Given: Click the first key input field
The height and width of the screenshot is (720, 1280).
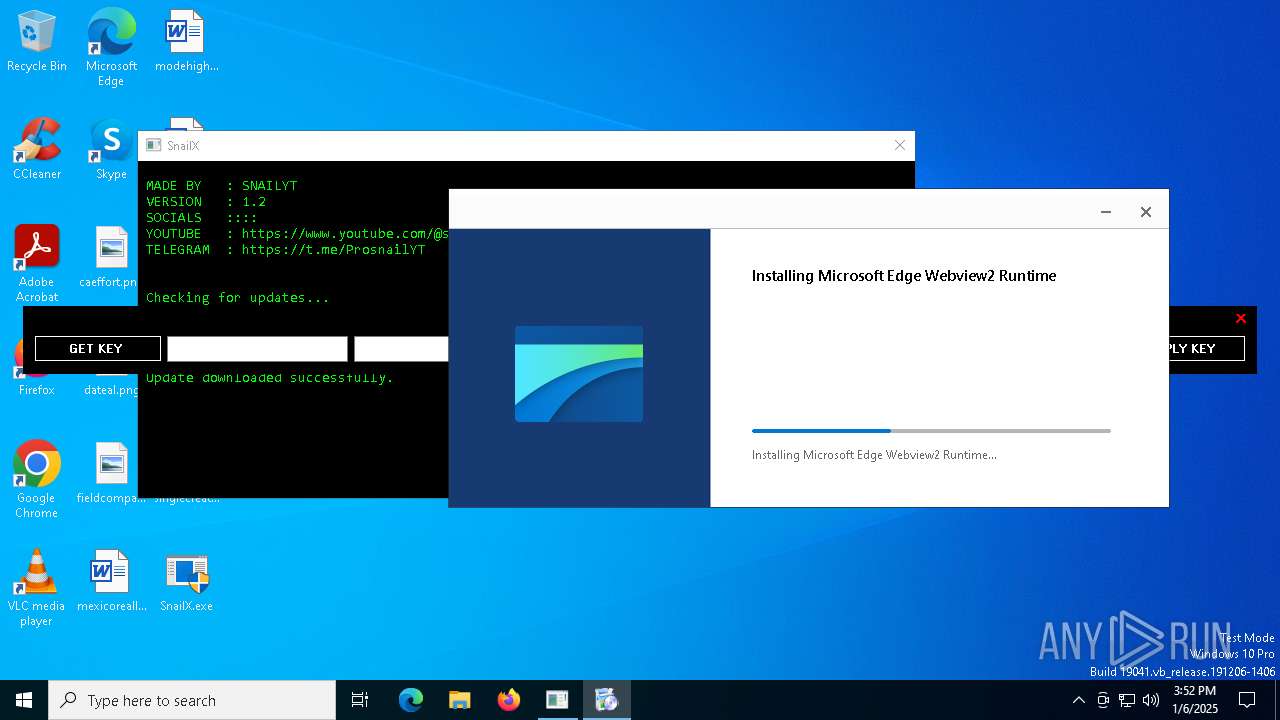Looking at the screenshot, I should [x=257, y=348].
